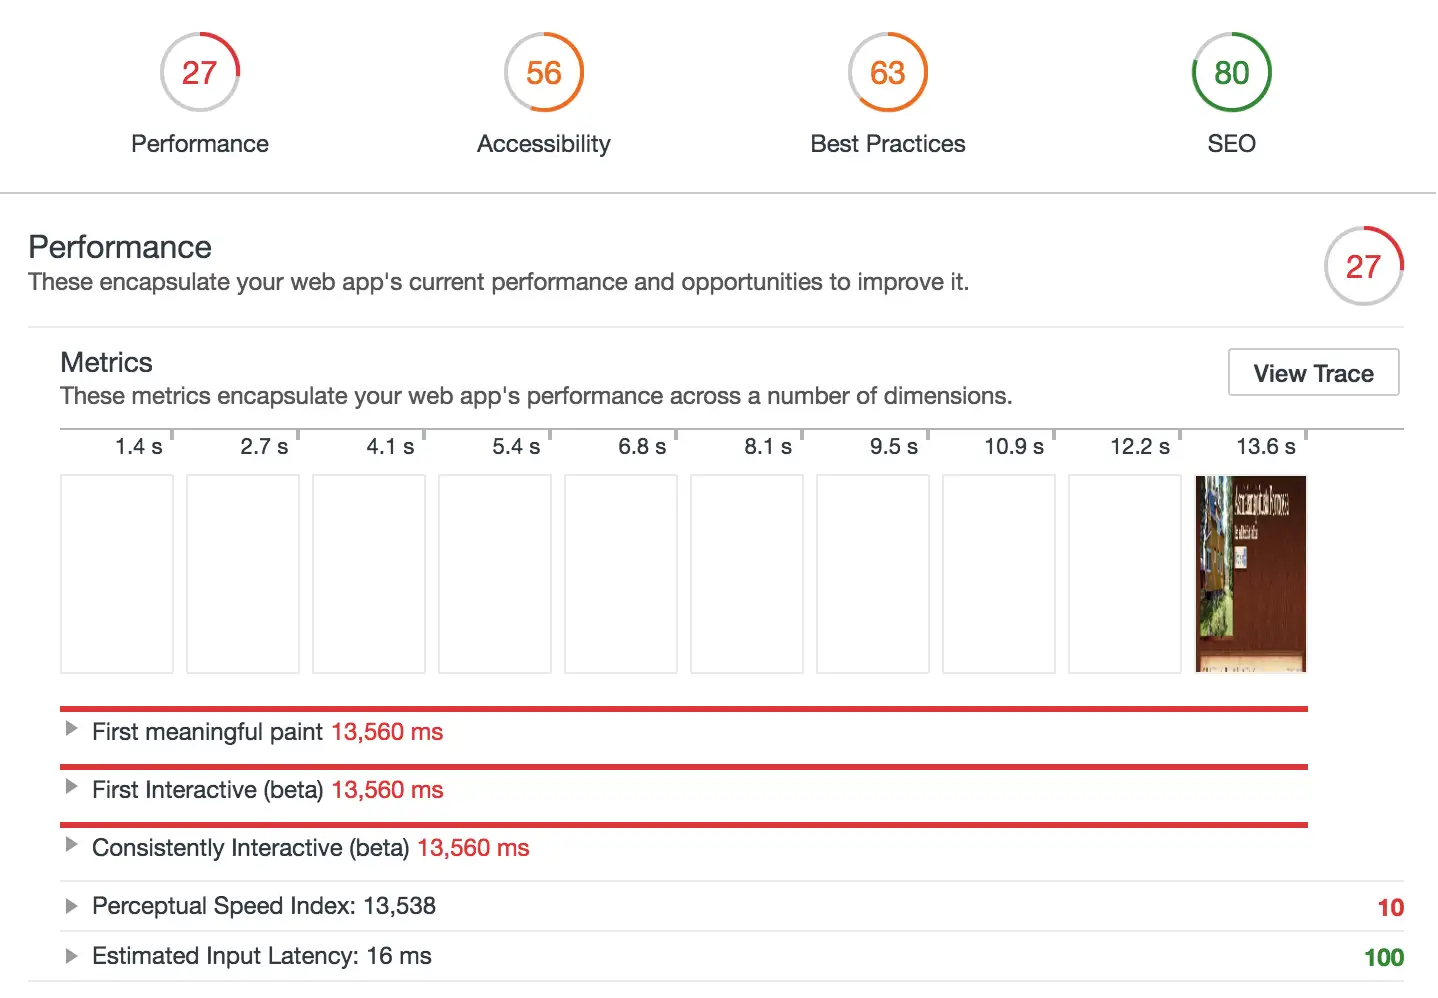
Task: Select the blank 2.7 s filmstrip frame
Action: tap(243, 574)
